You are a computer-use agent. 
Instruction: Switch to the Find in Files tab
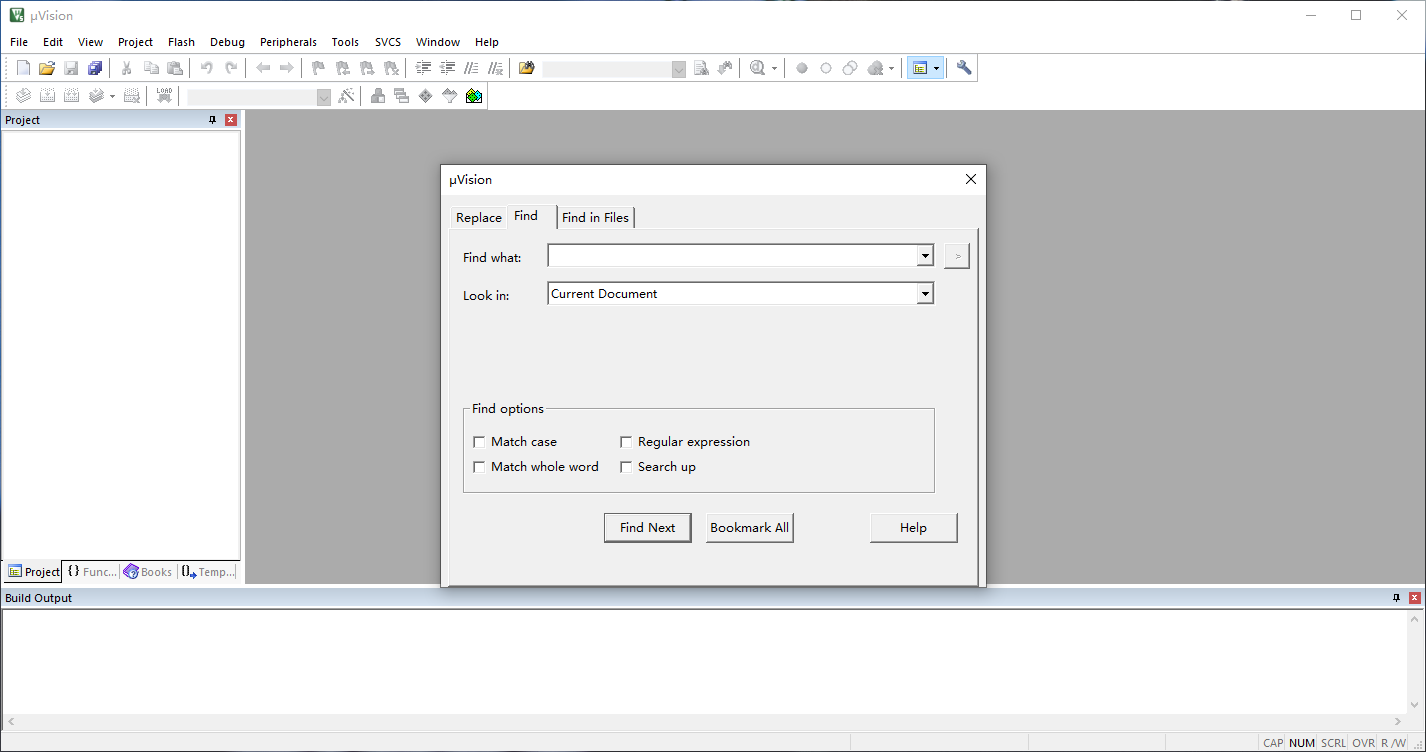pyautogui.click(x=595, y=217)
